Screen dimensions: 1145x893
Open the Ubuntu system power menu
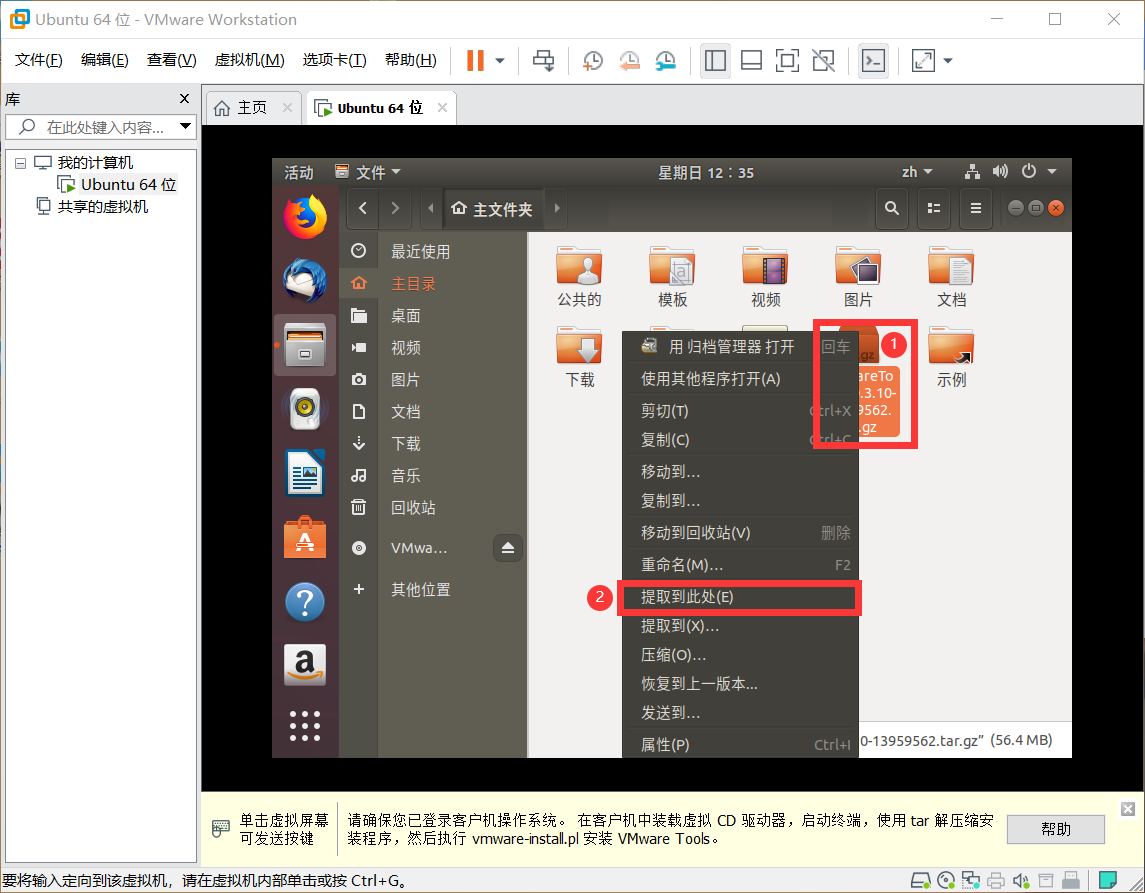(x=1028, y=171)
